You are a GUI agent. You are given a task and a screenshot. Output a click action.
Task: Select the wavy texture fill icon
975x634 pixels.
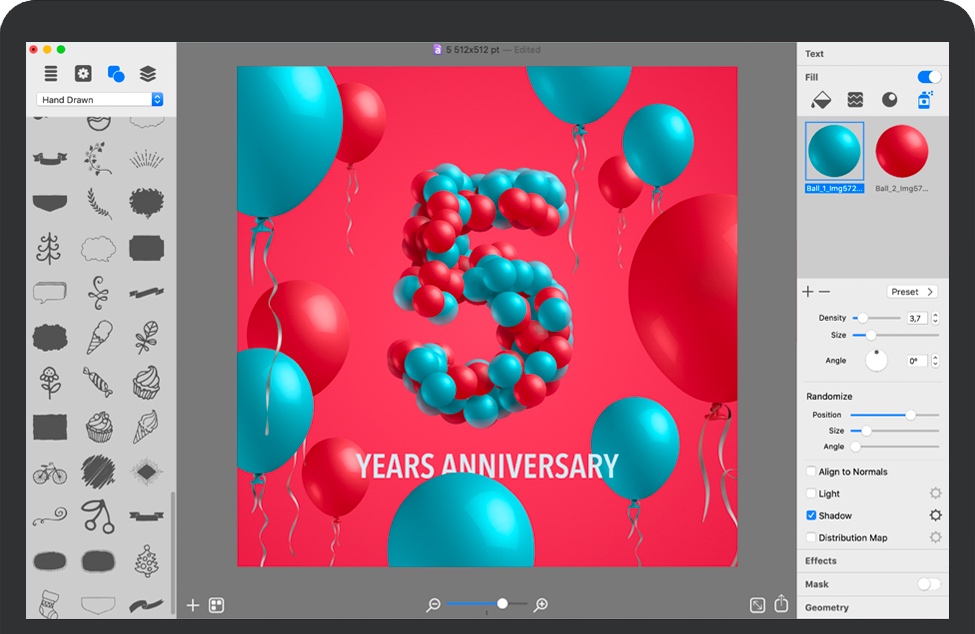855,100
